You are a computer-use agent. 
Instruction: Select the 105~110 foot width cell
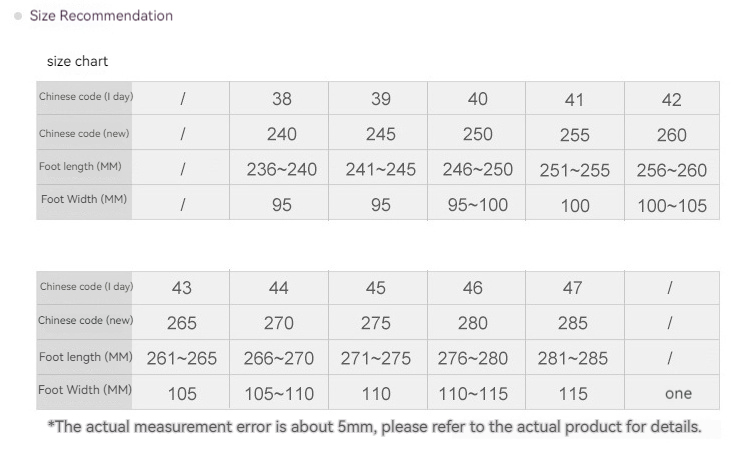pyautogui.click(x=279, y=394)
